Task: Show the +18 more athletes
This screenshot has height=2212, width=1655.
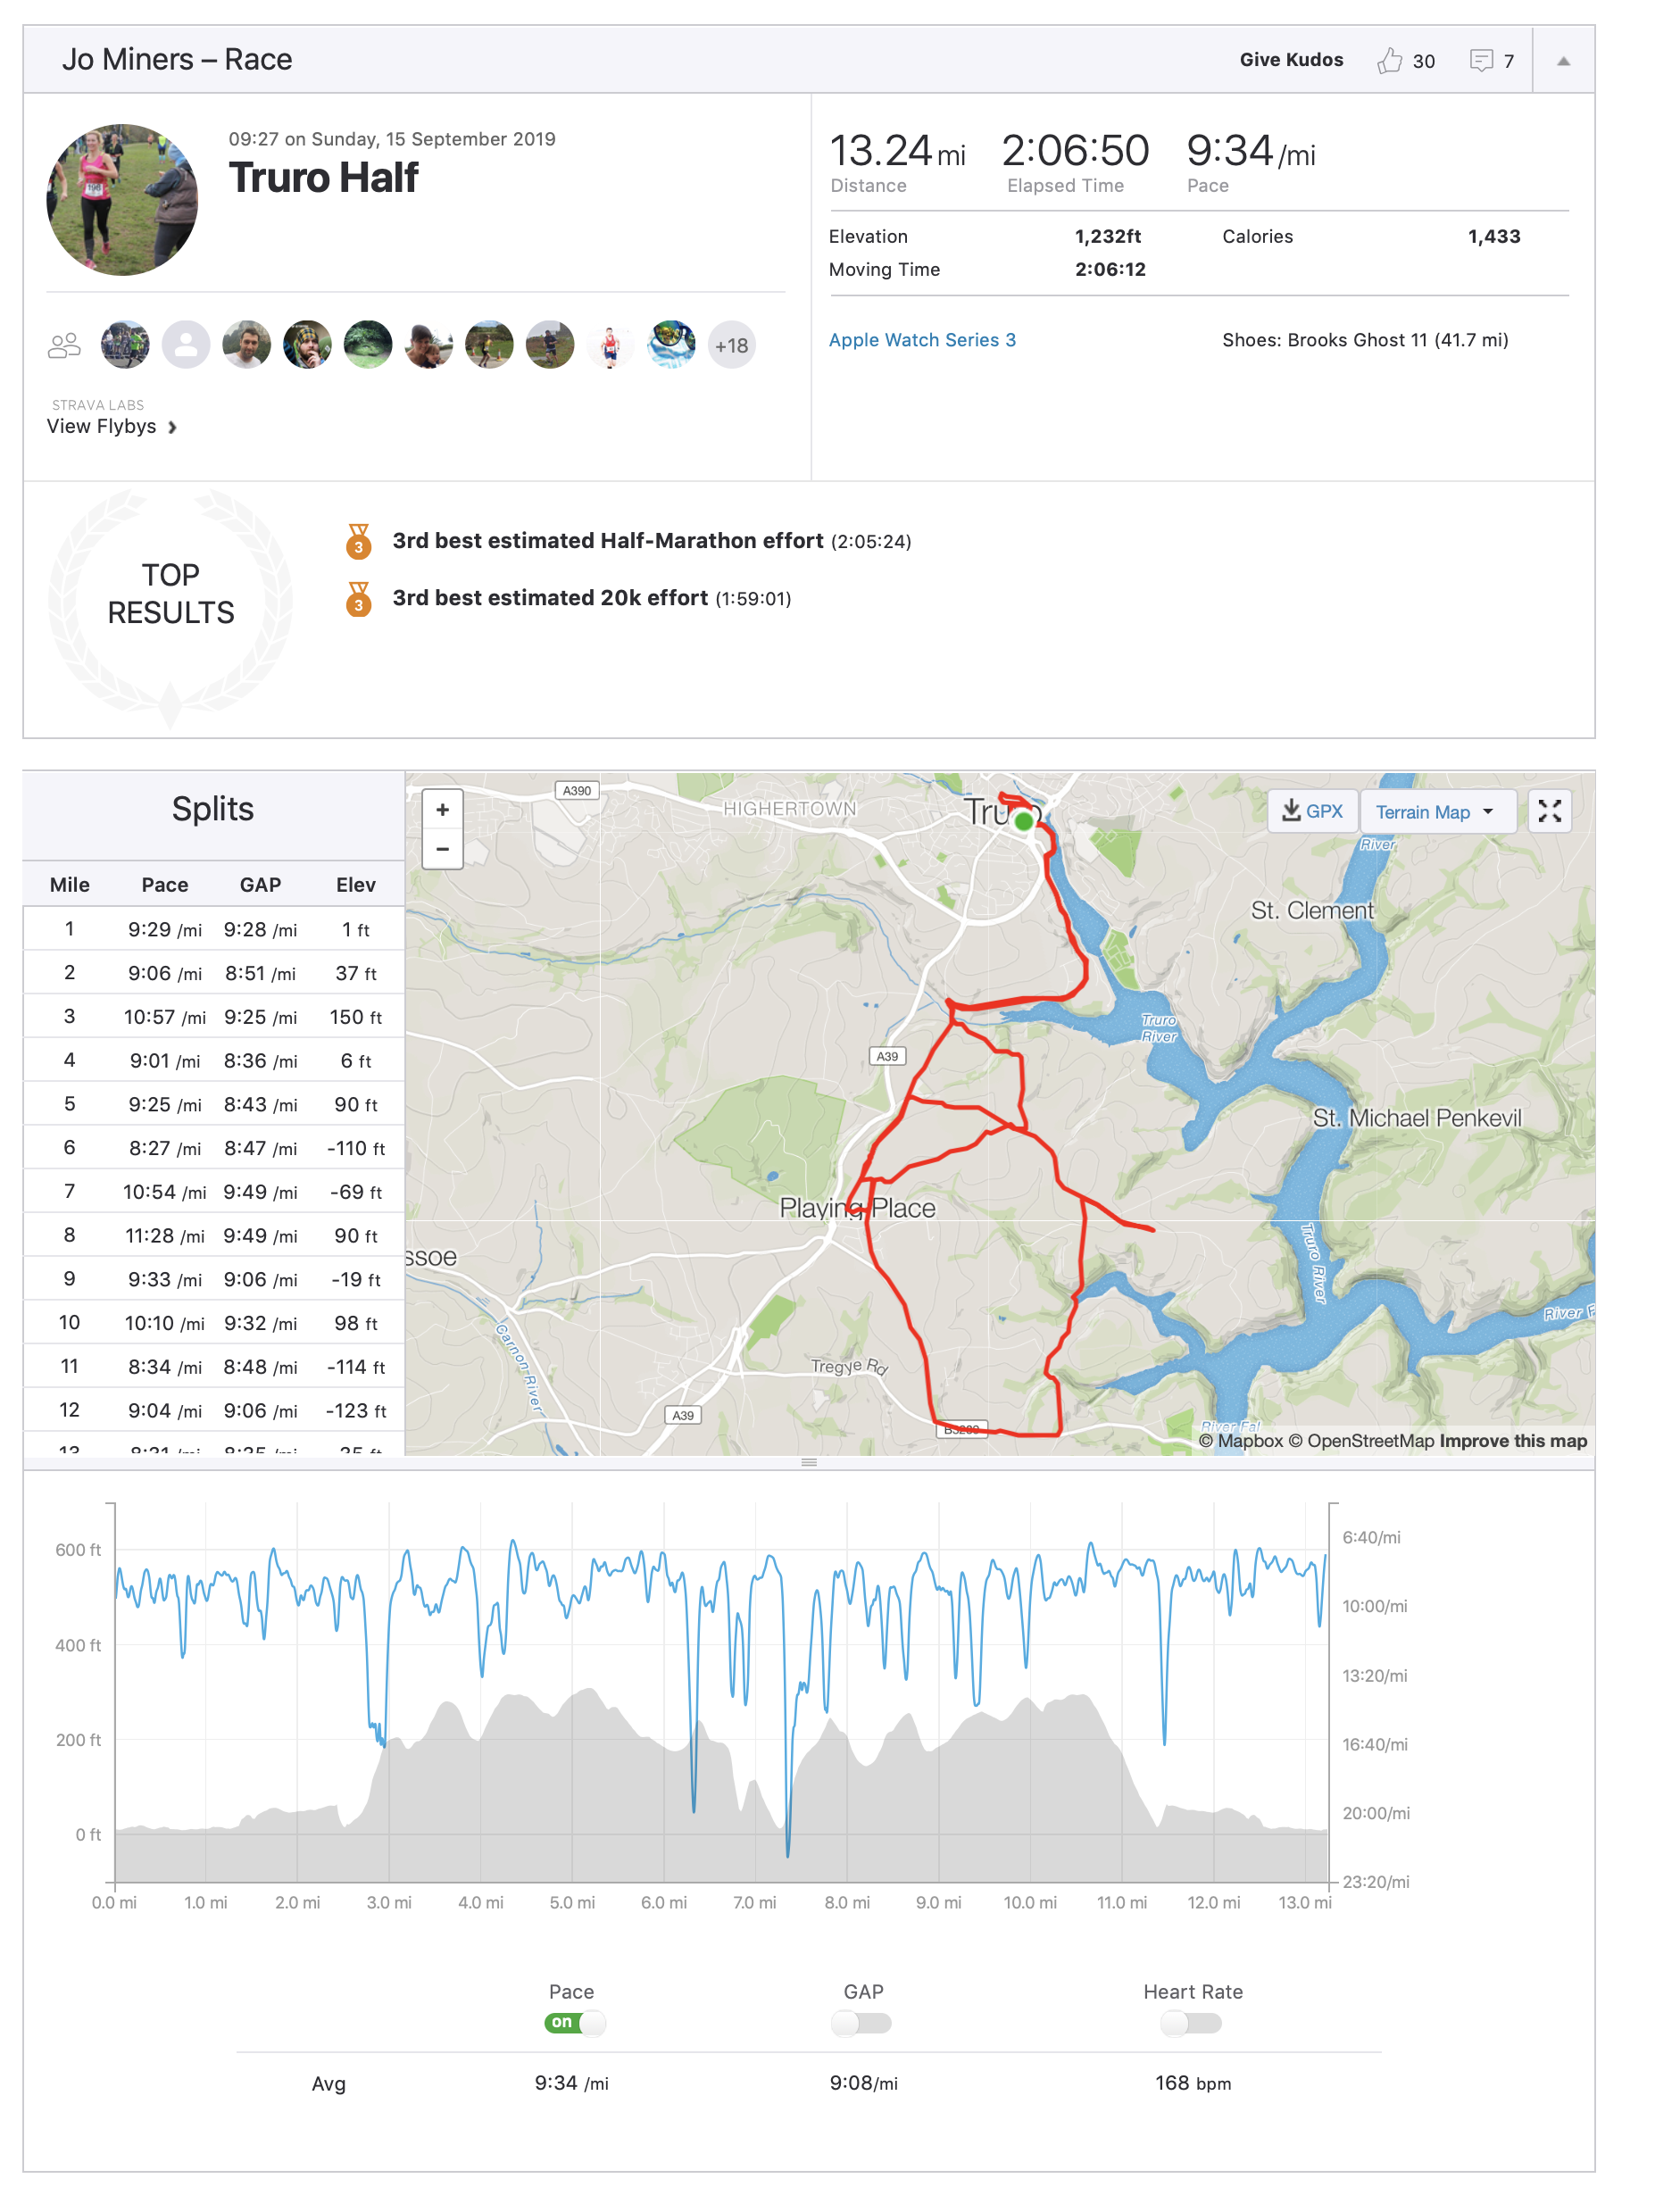Action: (731, 346)
